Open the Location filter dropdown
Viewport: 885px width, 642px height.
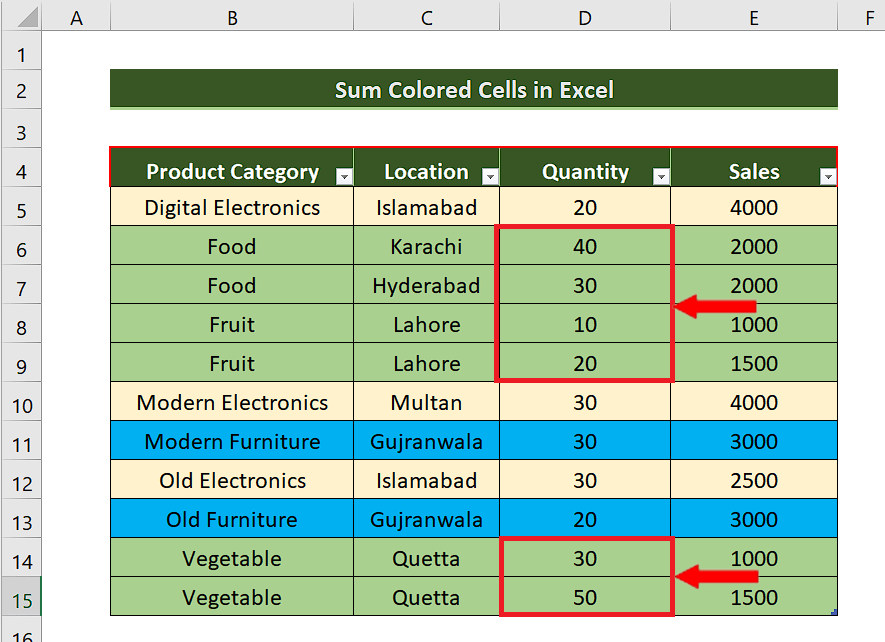[490, 175]
